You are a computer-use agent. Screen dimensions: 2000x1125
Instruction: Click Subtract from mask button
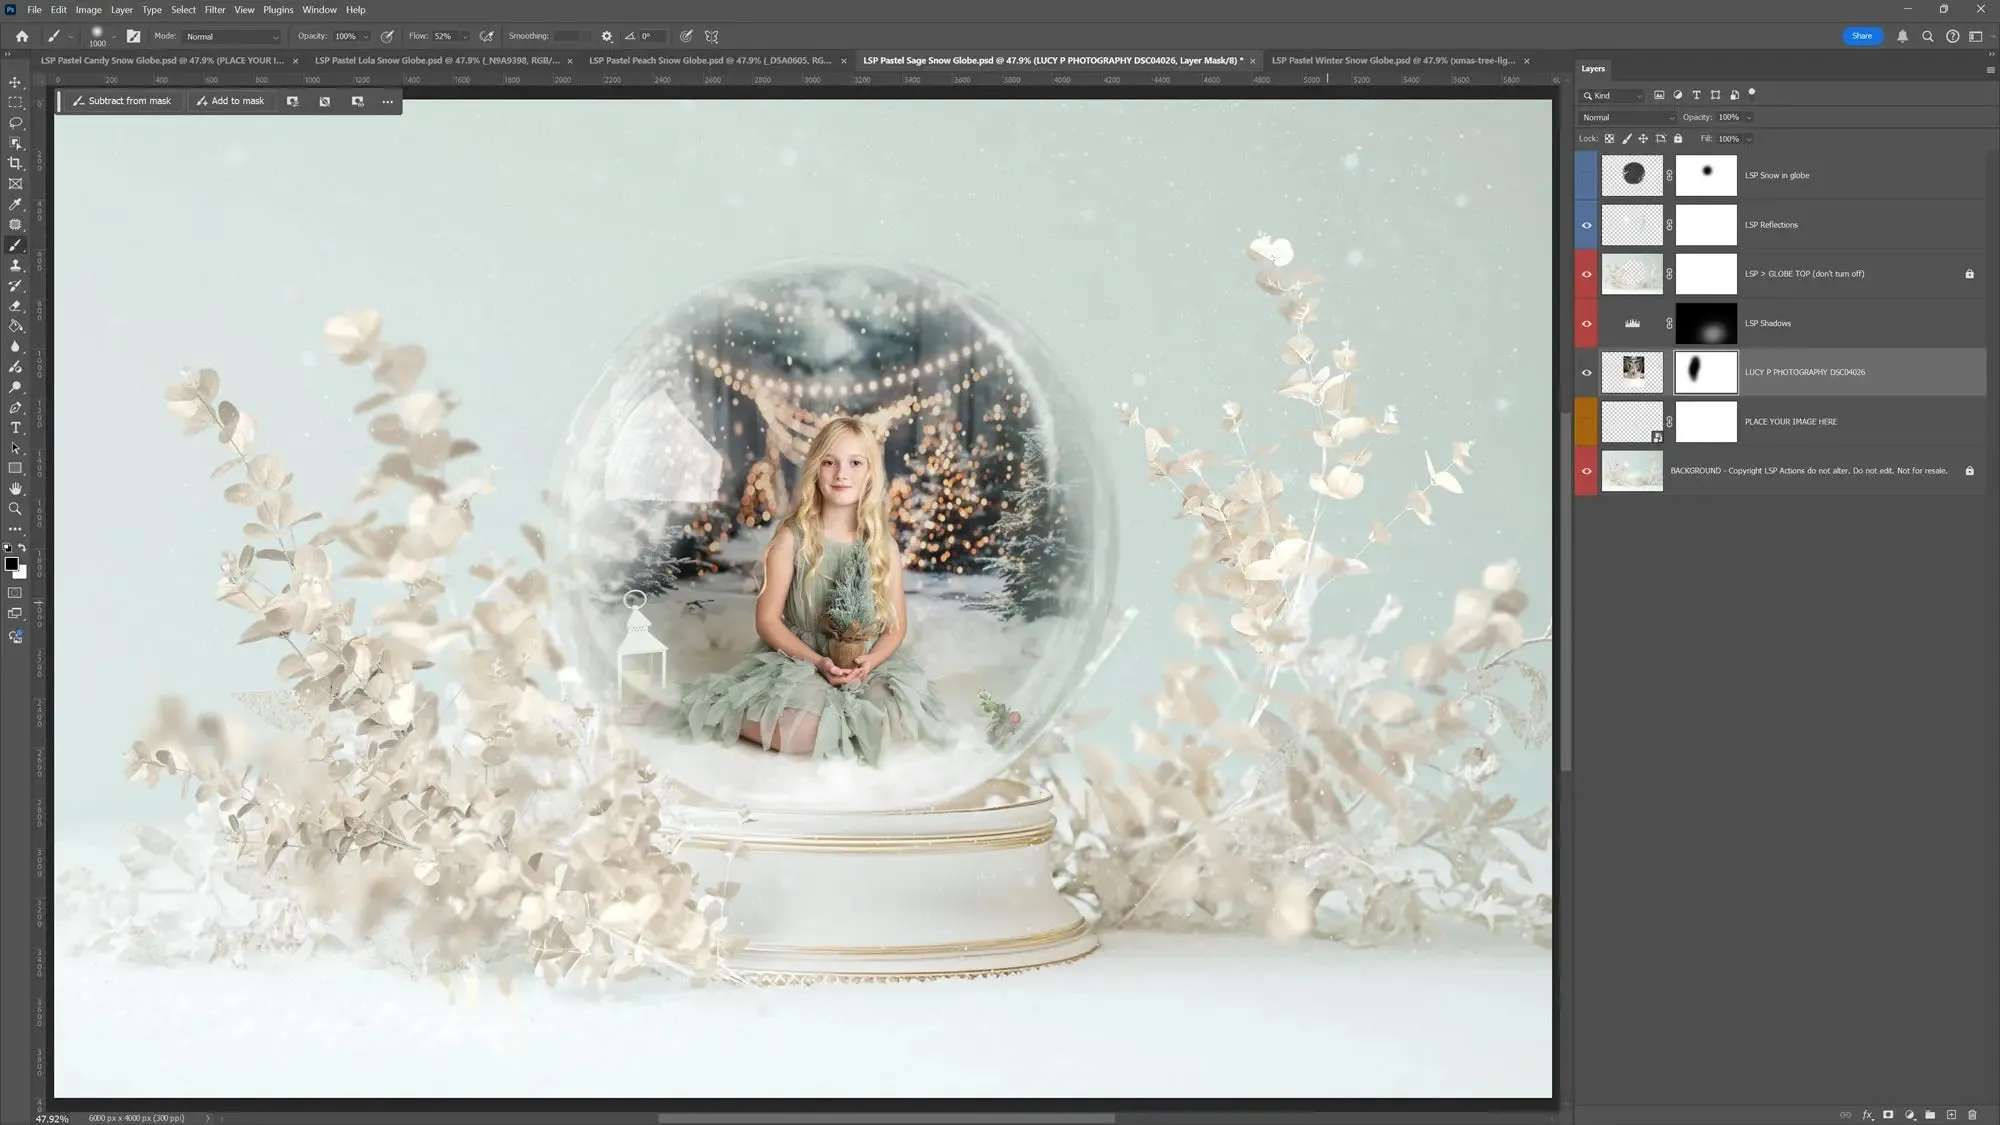point(122,101)
